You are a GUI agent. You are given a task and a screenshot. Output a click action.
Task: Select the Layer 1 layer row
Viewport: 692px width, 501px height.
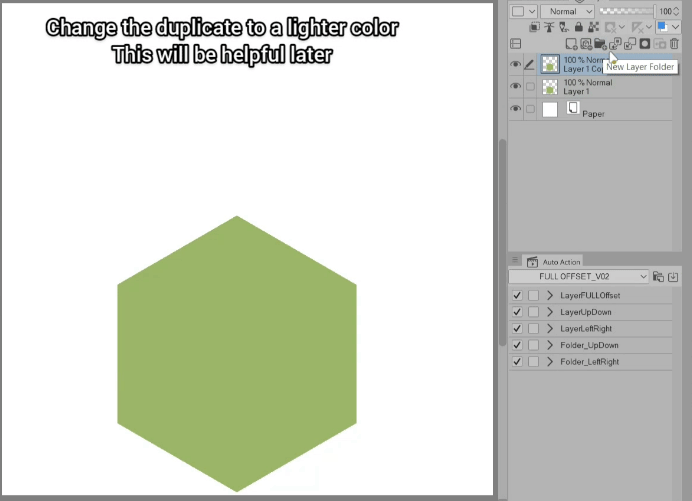tap(591, 87)
